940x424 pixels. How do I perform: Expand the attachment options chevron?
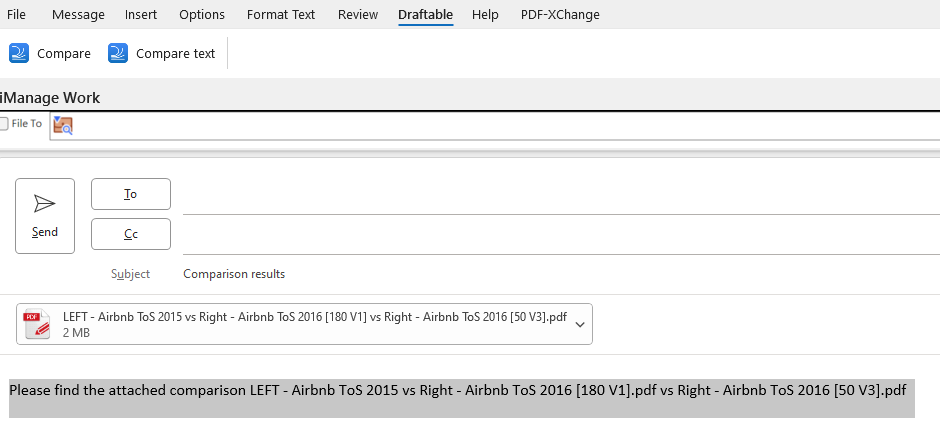(x=580, y=324)
